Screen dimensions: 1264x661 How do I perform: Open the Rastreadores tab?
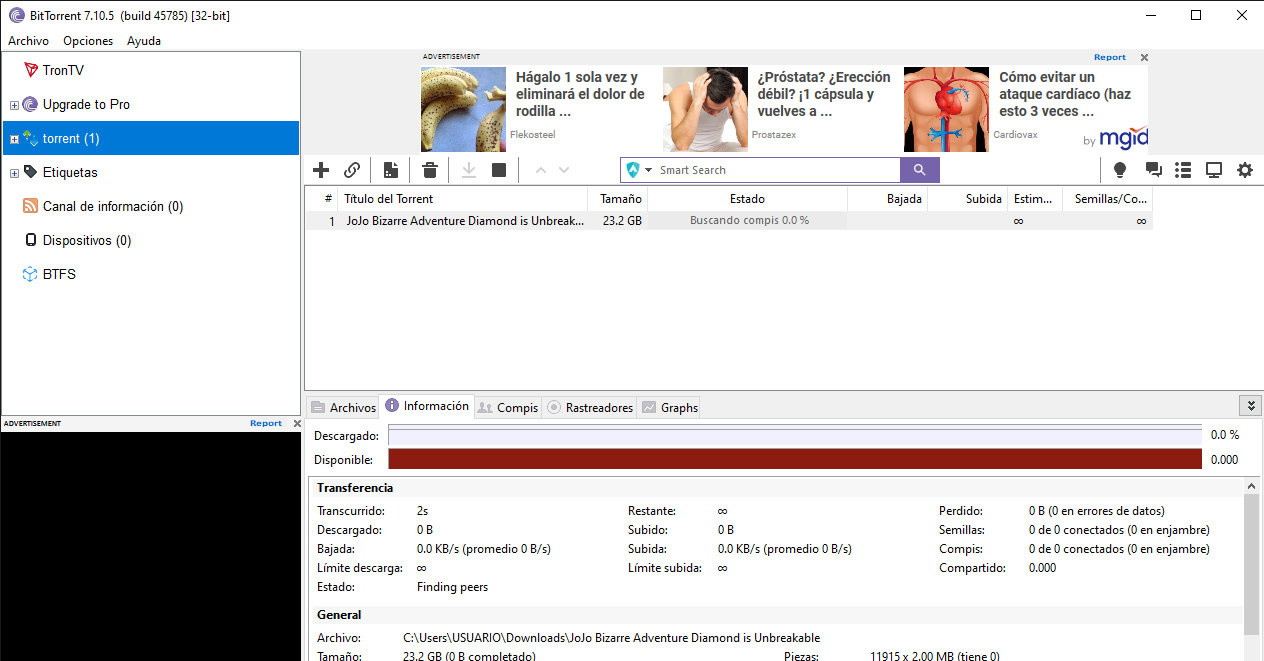(590, 407)
